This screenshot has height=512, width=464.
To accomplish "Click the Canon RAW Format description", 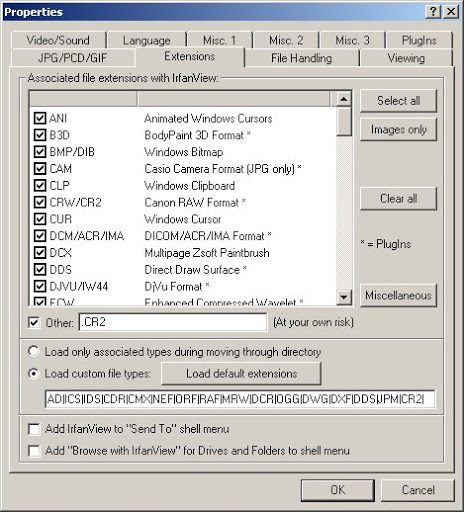I will [x=195, y=202].
